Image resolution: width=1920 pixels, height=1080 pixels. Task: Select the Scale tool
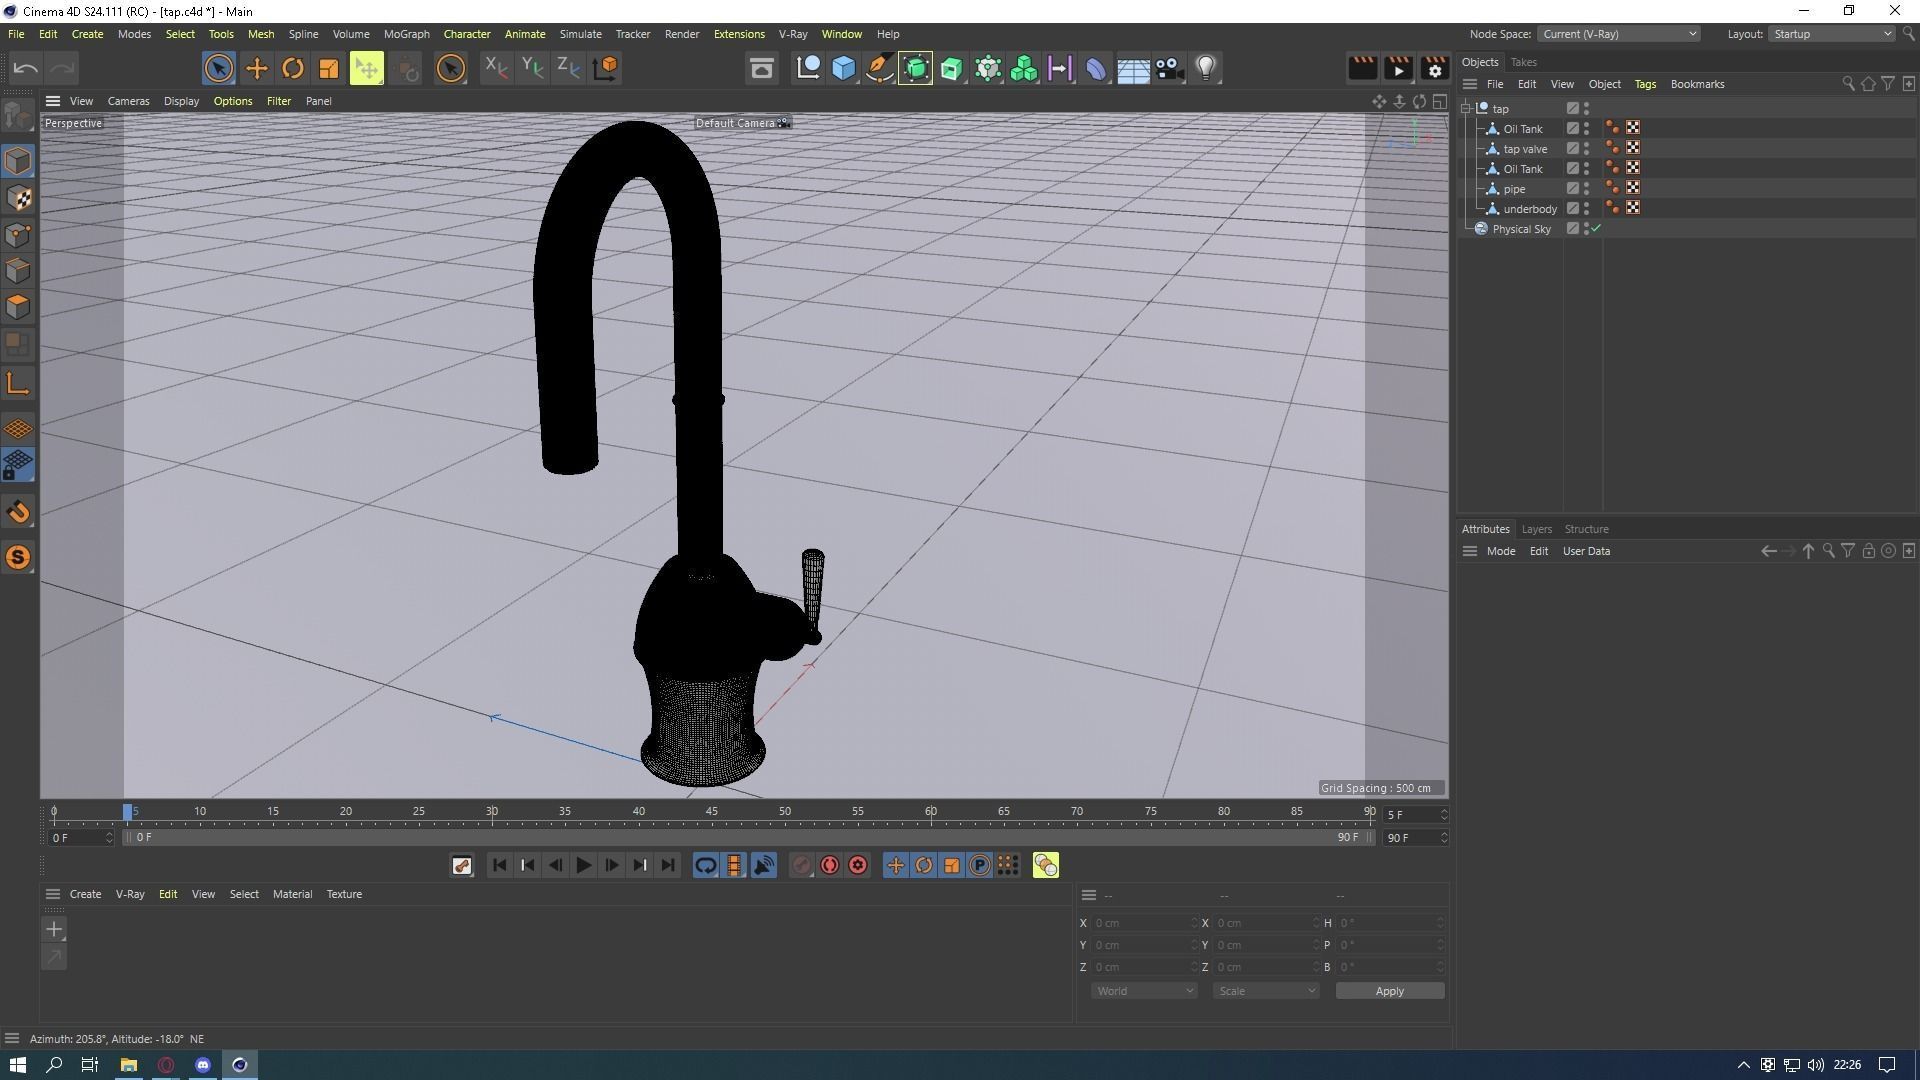pos(329,68)
